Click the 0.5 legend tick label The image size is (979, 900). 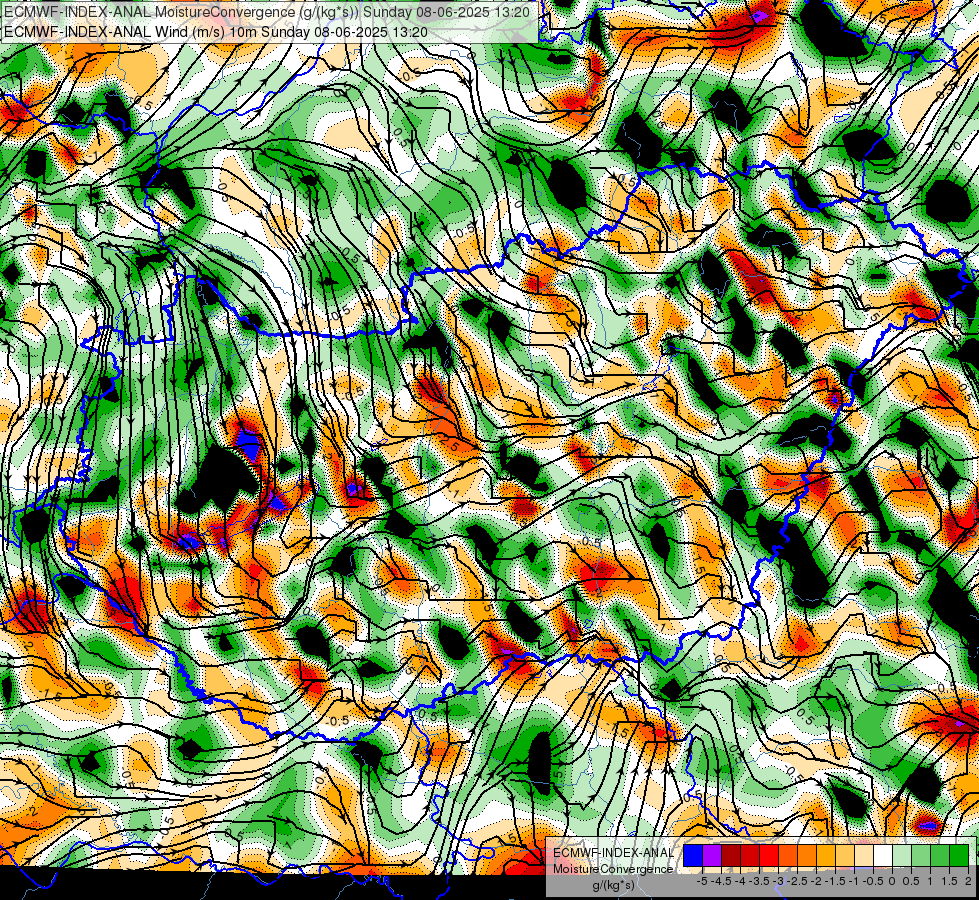(911, 881)
